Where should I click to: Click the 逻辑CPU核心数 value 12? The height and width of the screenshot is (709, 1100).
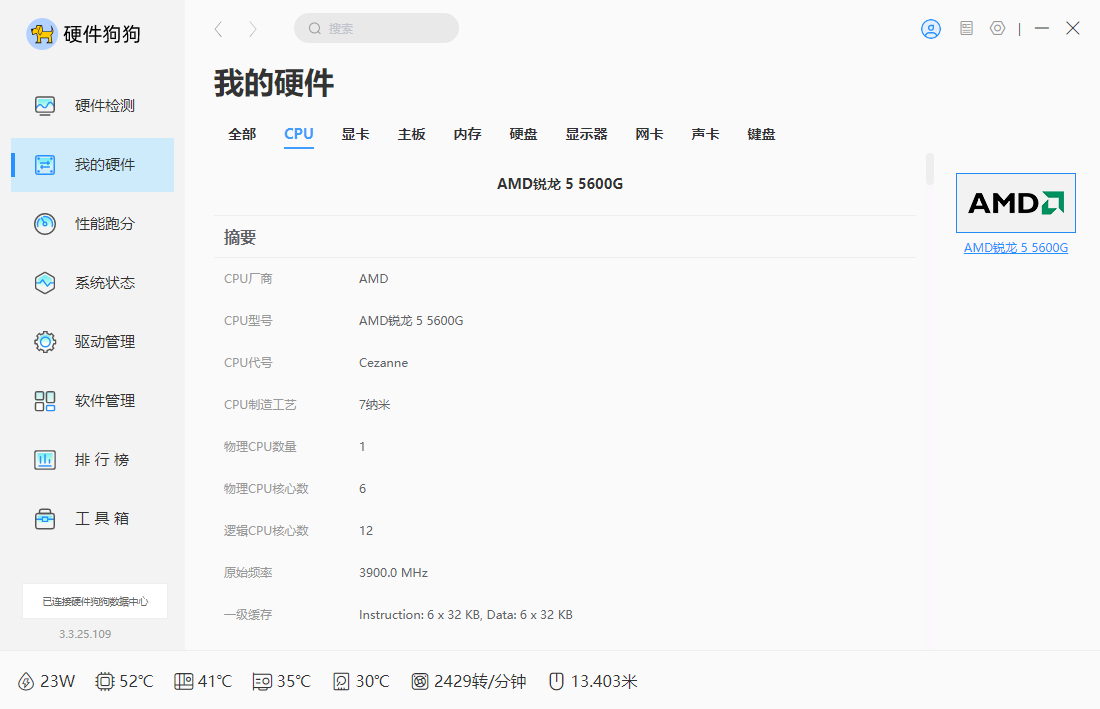pos(366,530)
